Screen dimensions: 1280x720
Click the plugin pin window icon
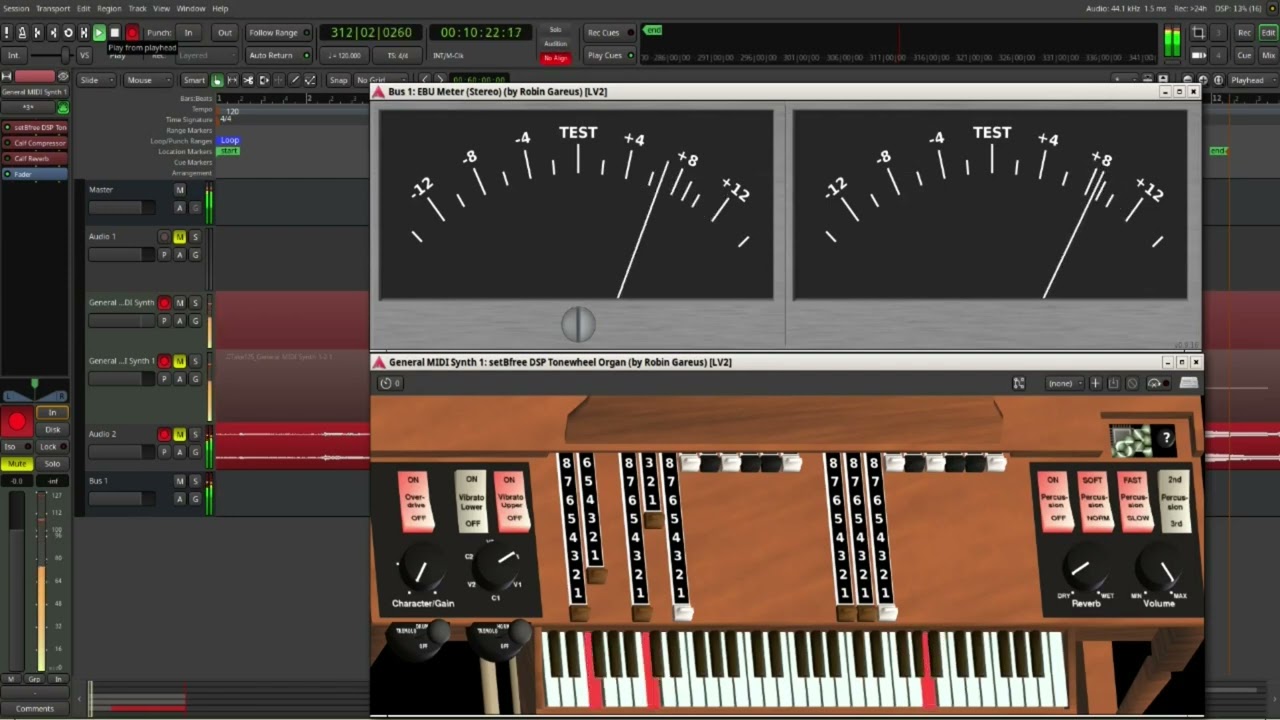point(1019,383)
